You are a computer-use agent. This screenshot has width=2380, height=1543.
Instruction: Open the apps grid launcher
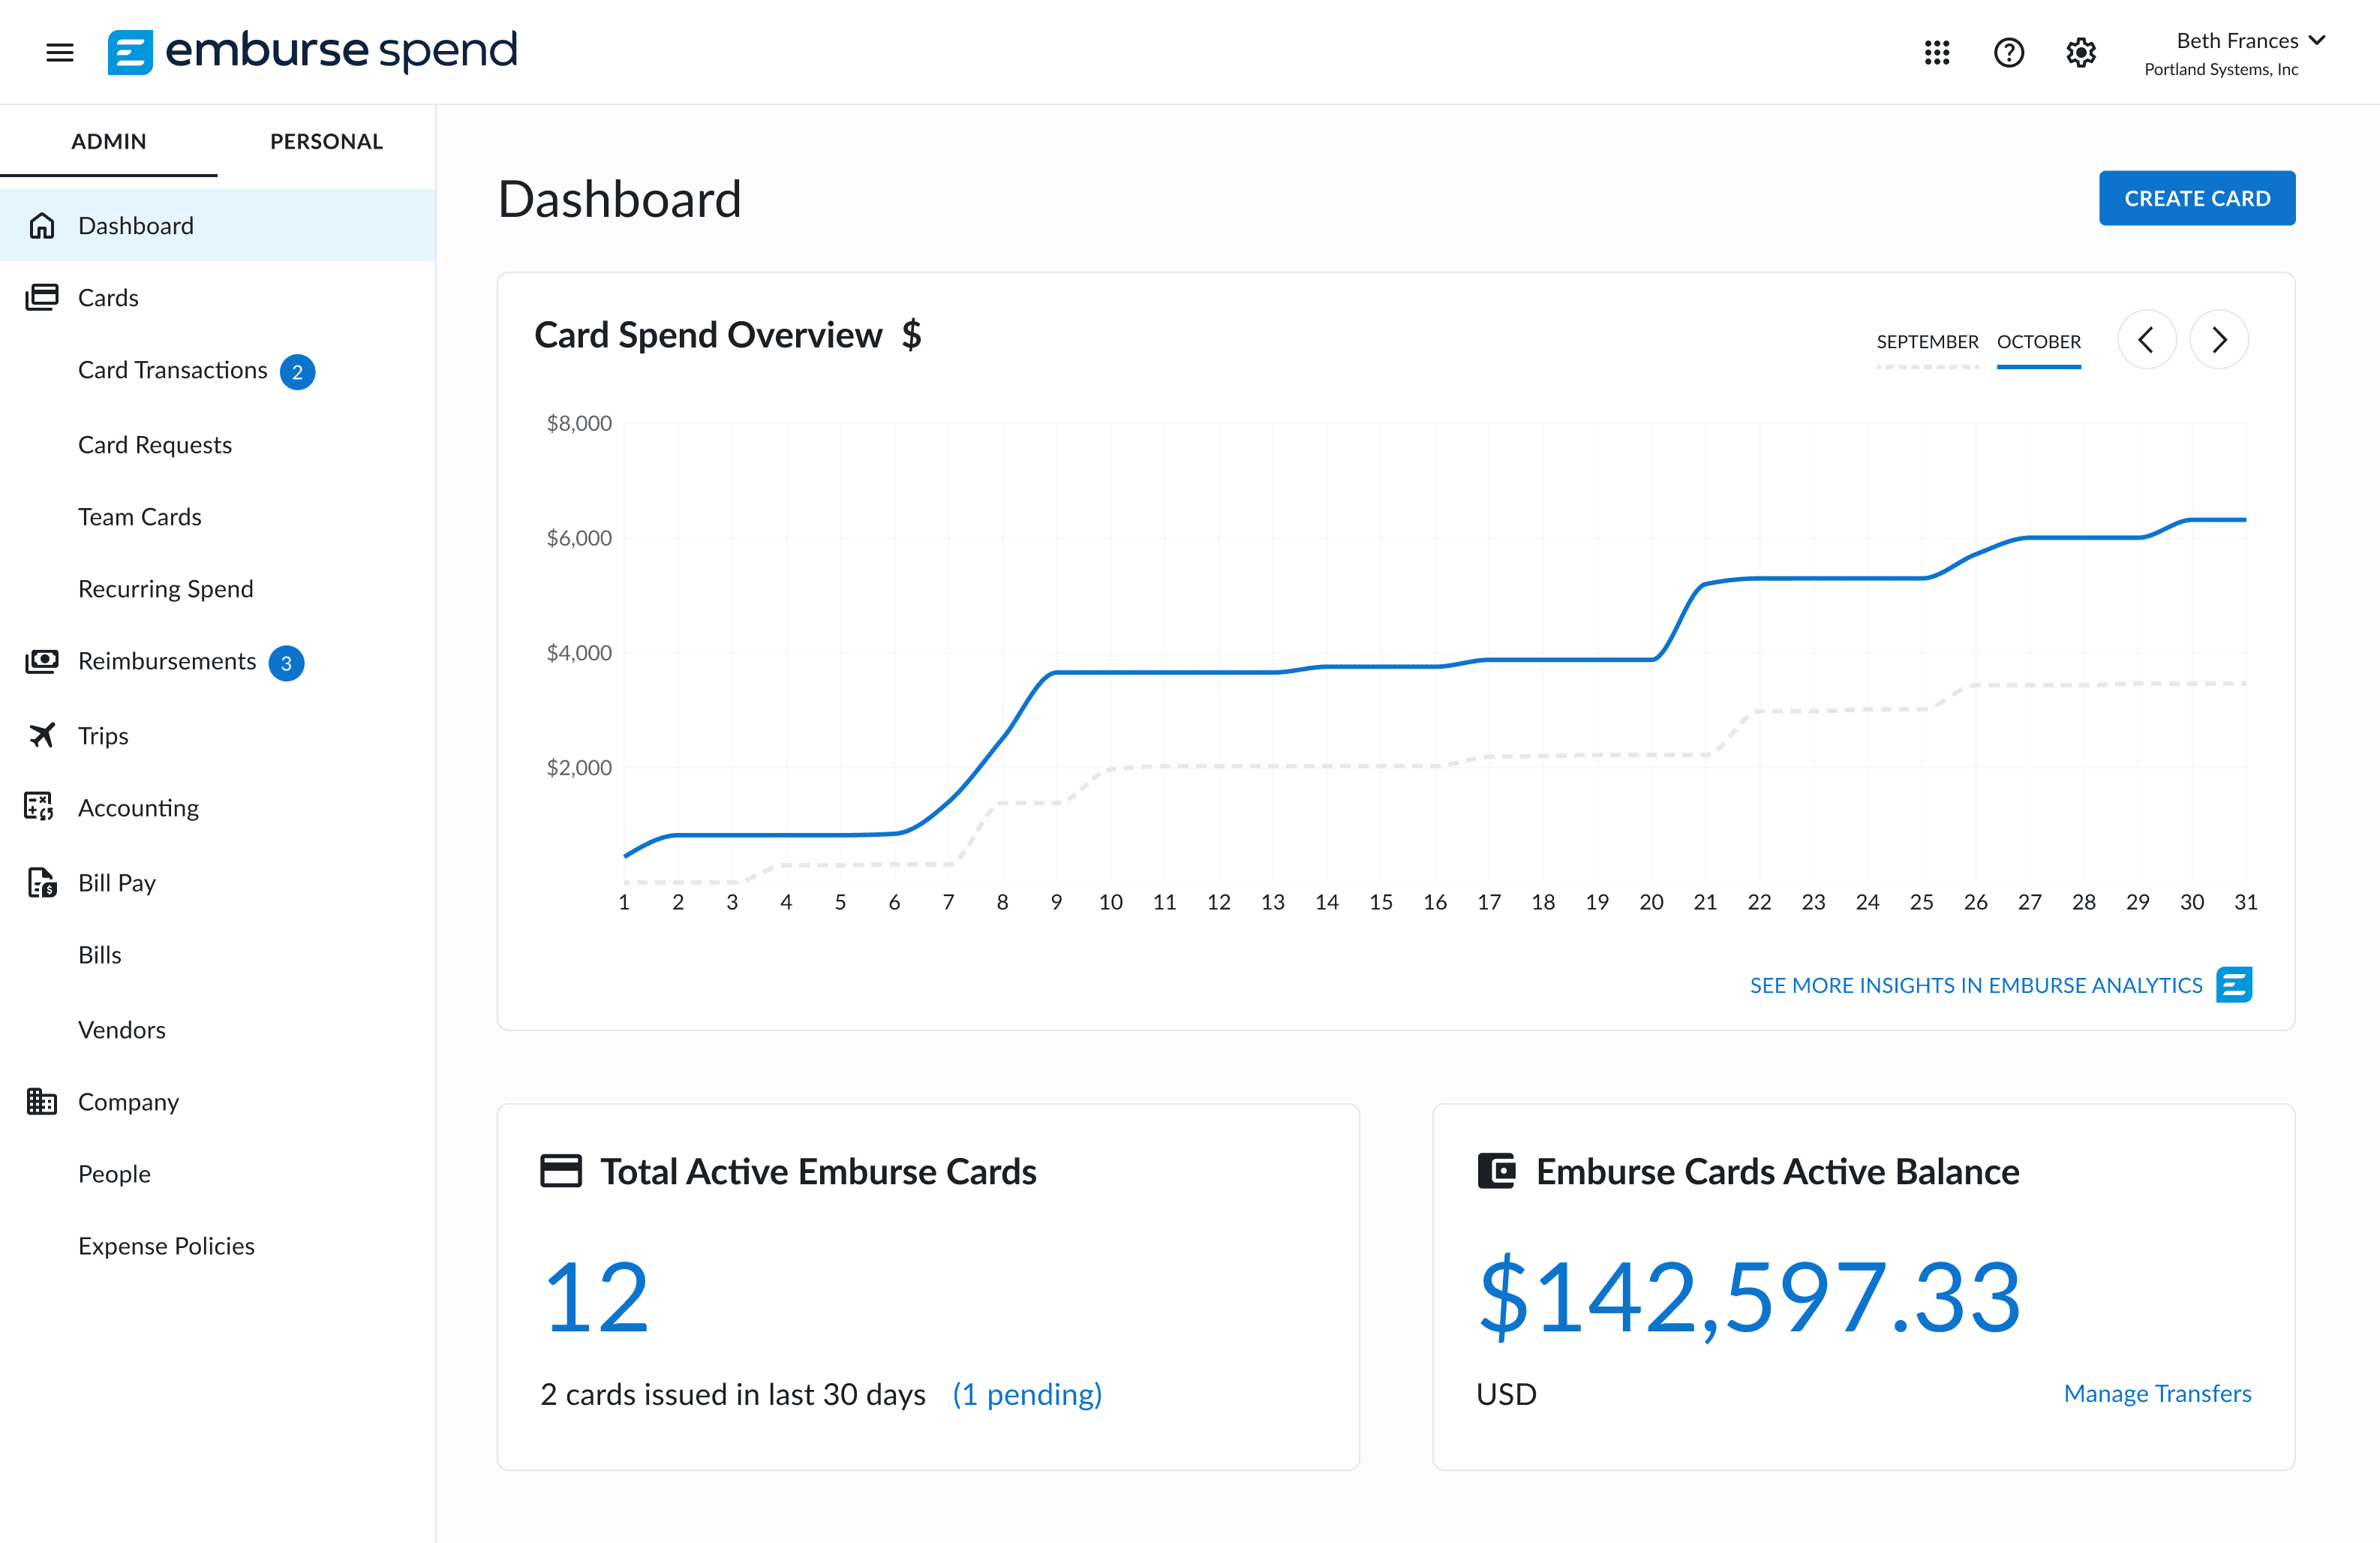(x=1937, y=52)
